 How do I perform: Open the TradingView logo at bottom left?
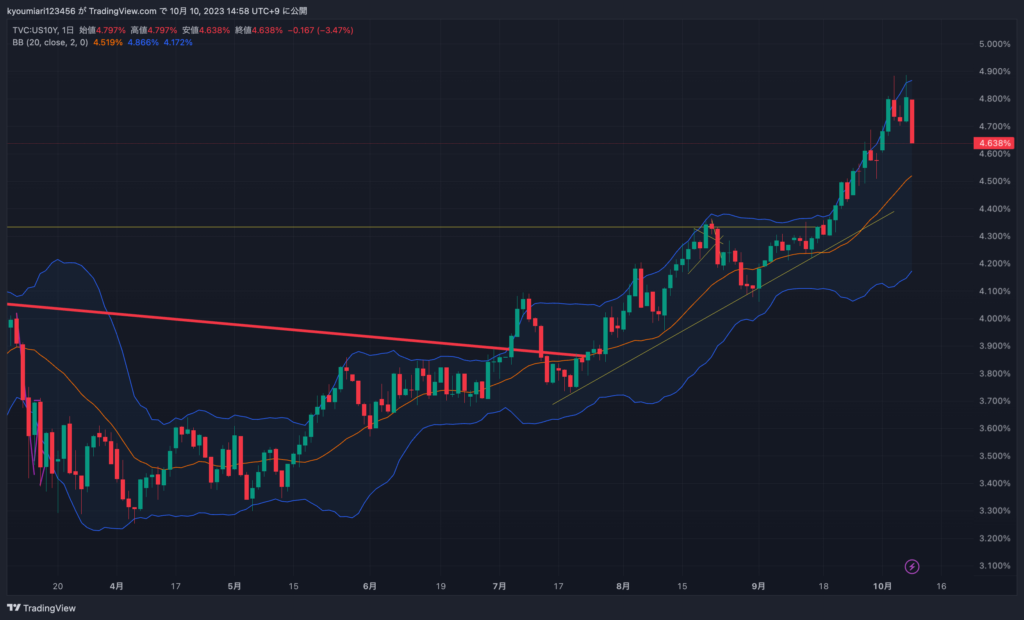point(41,608)
